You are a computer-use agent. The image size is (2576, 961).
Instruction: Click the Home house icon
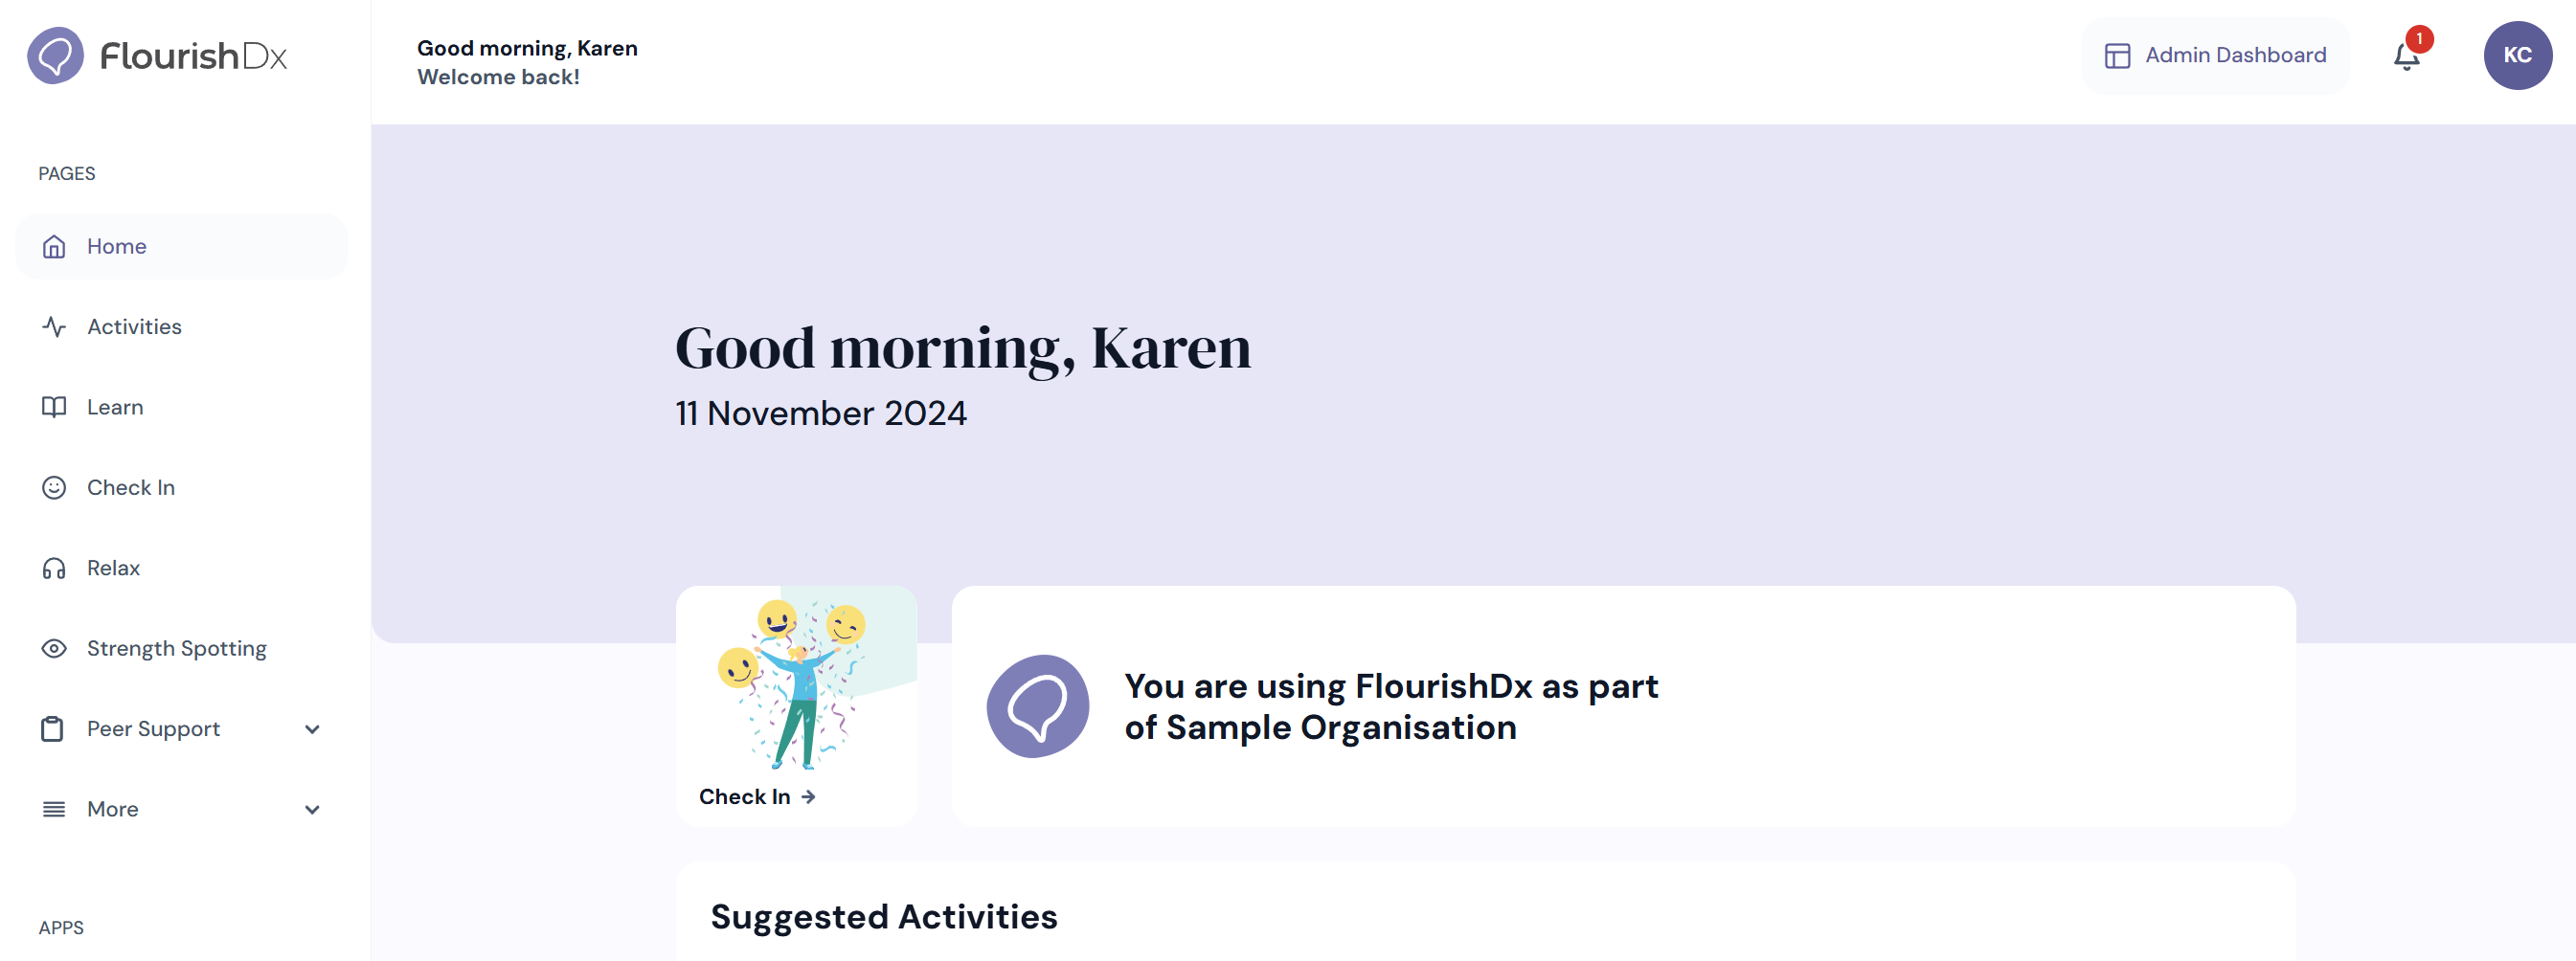click(54, 247)
